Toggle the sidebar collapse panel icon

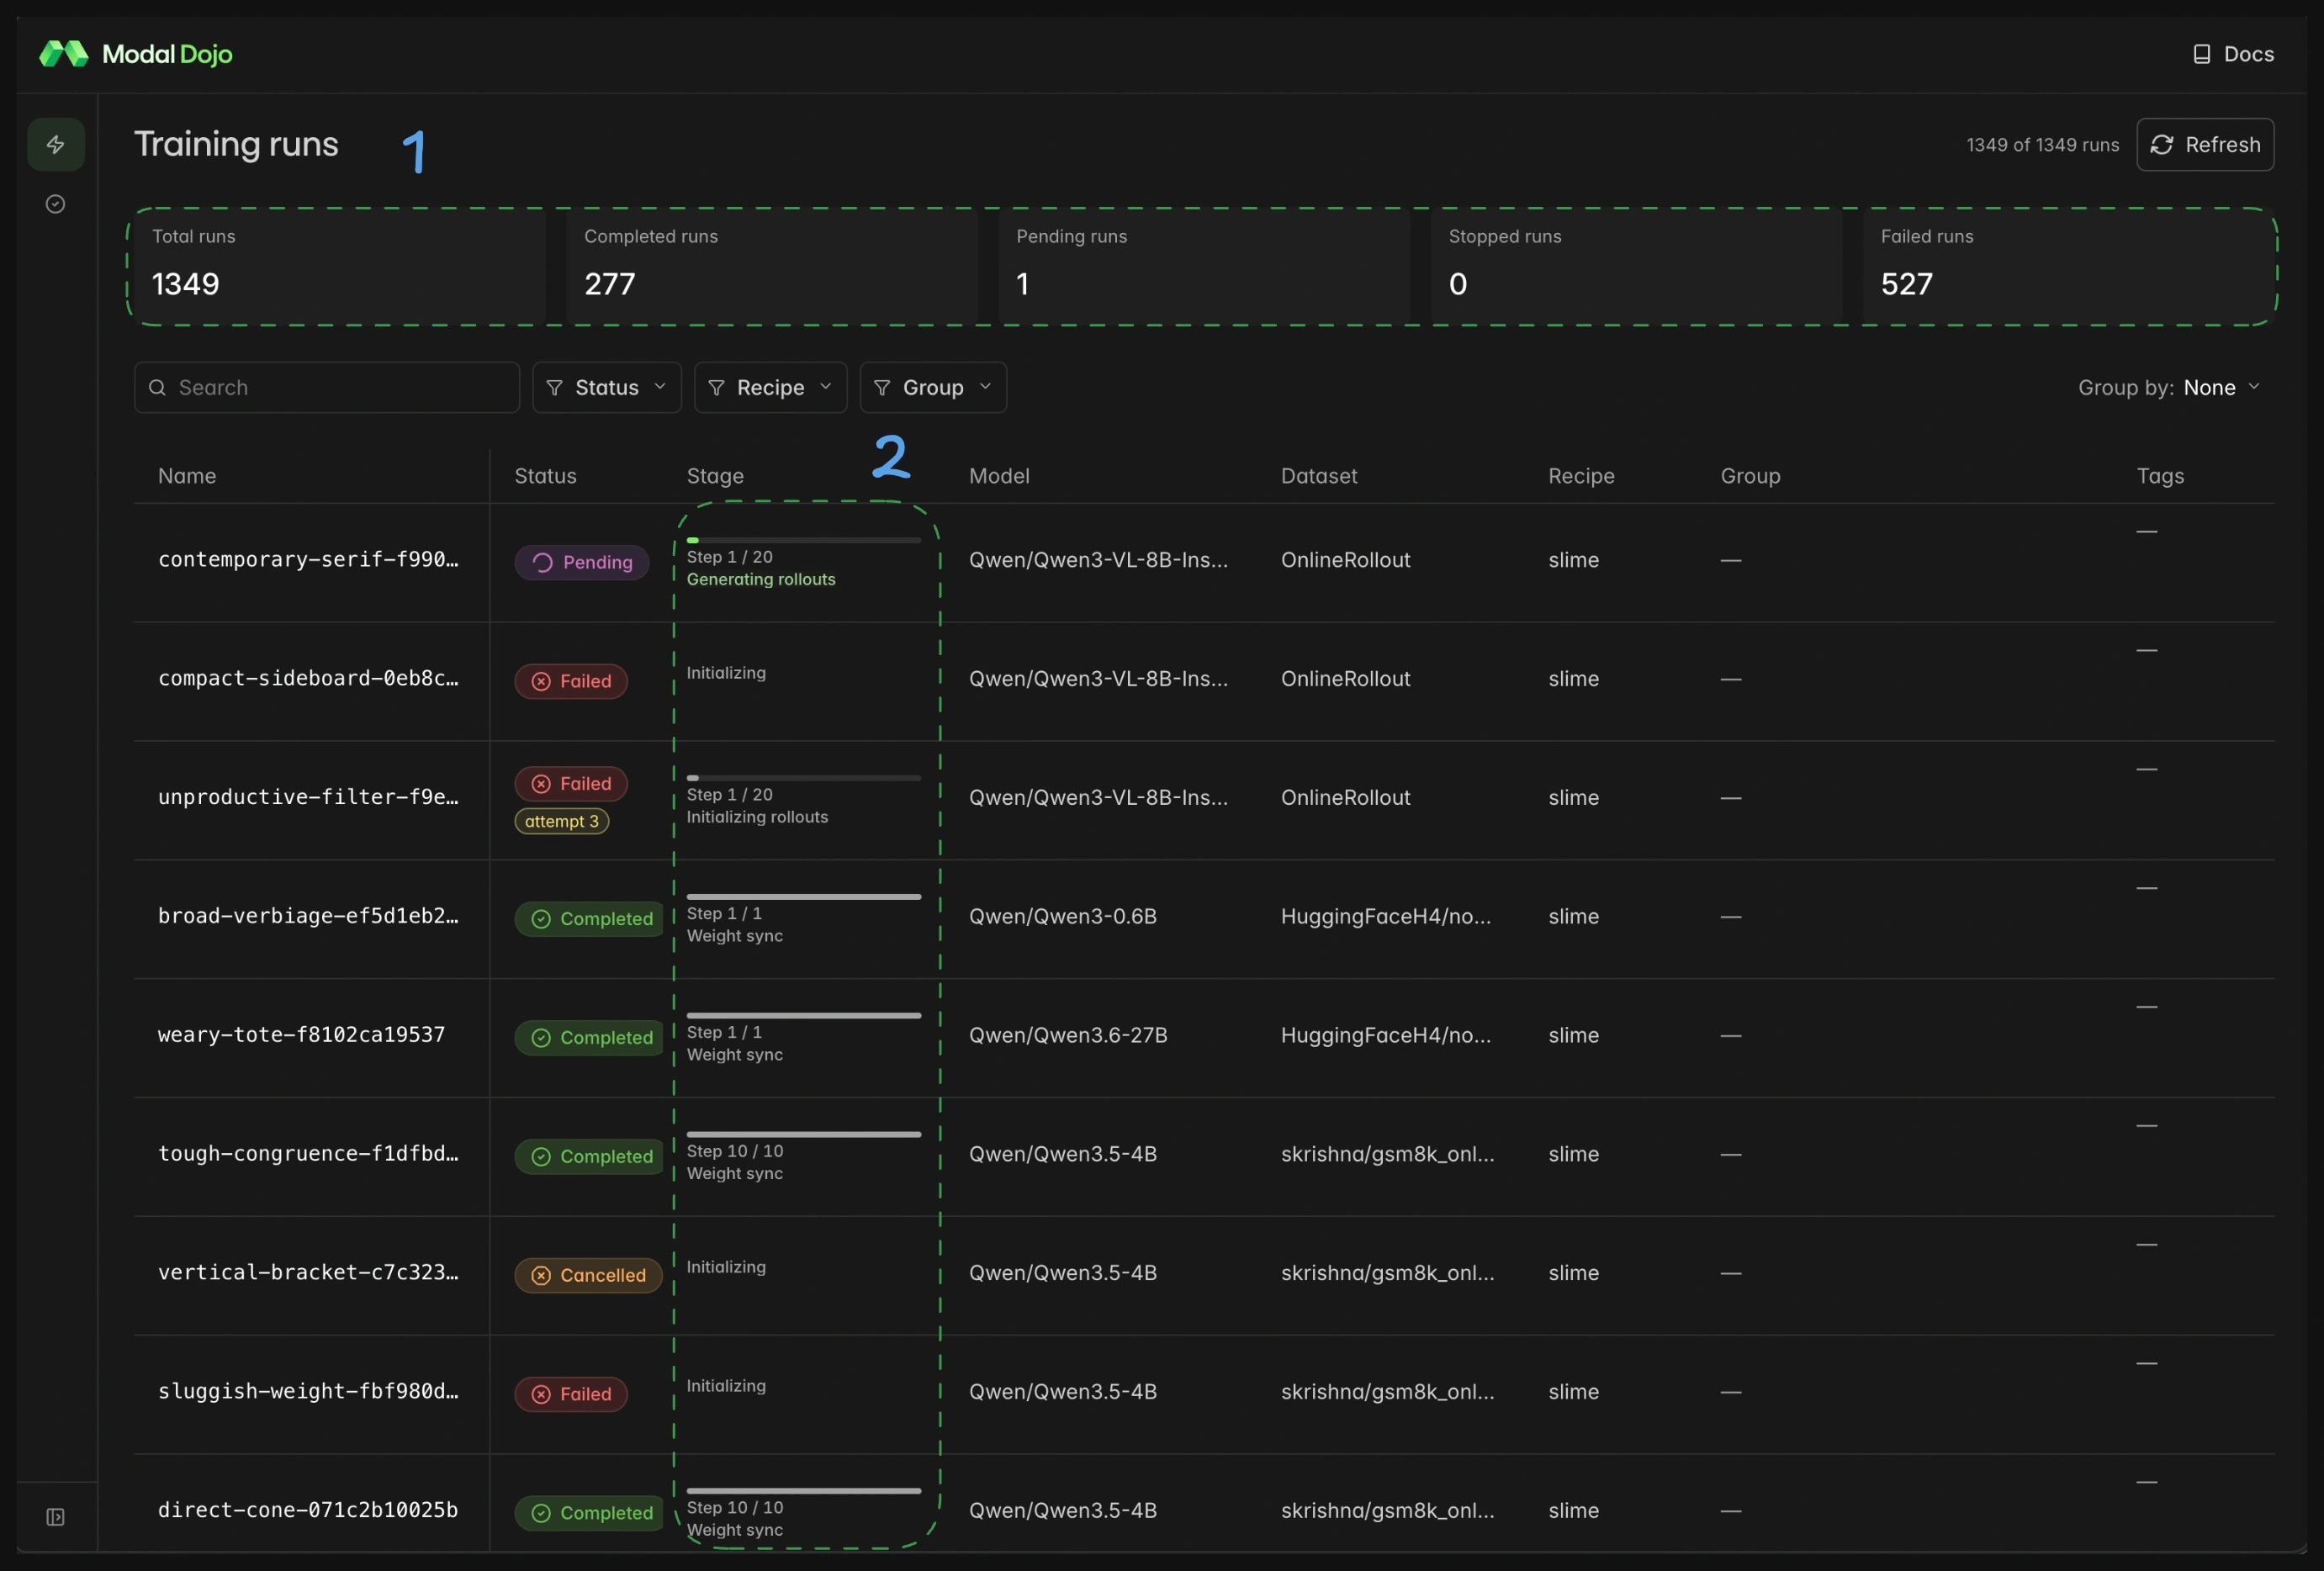click(56, 1517)
